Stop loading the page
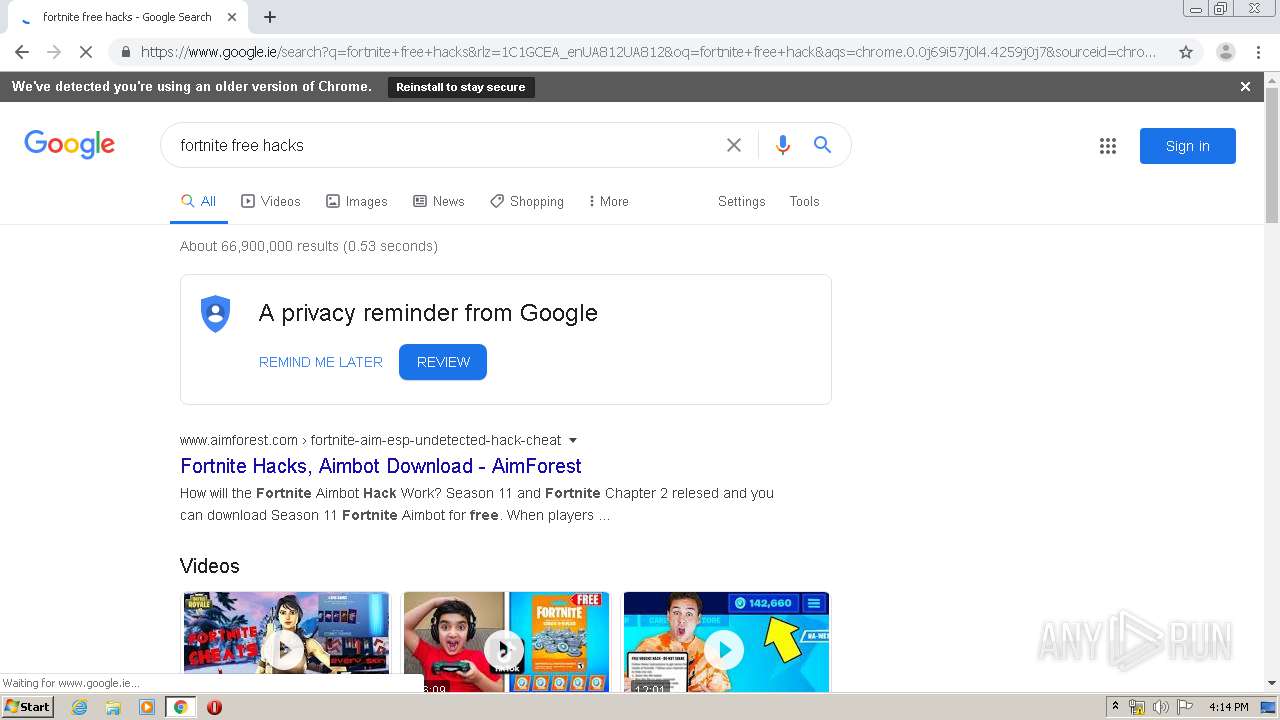 click(x=86, y=52)
